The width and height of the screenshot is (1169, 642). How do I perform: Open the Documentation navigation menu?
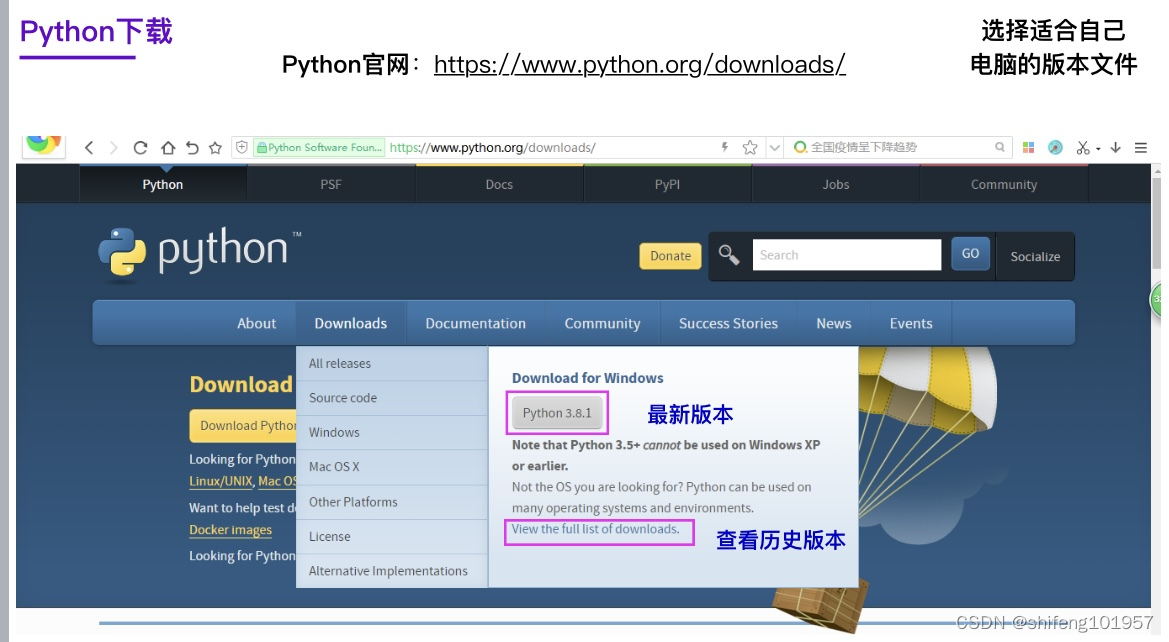476,323
